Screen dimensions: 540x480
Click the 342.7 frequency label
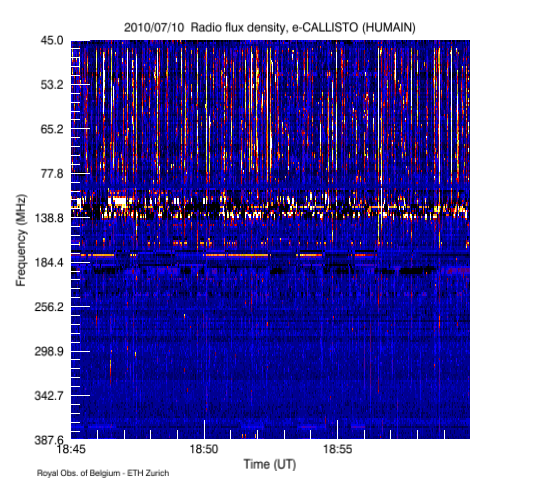click(x=49, y=396)
